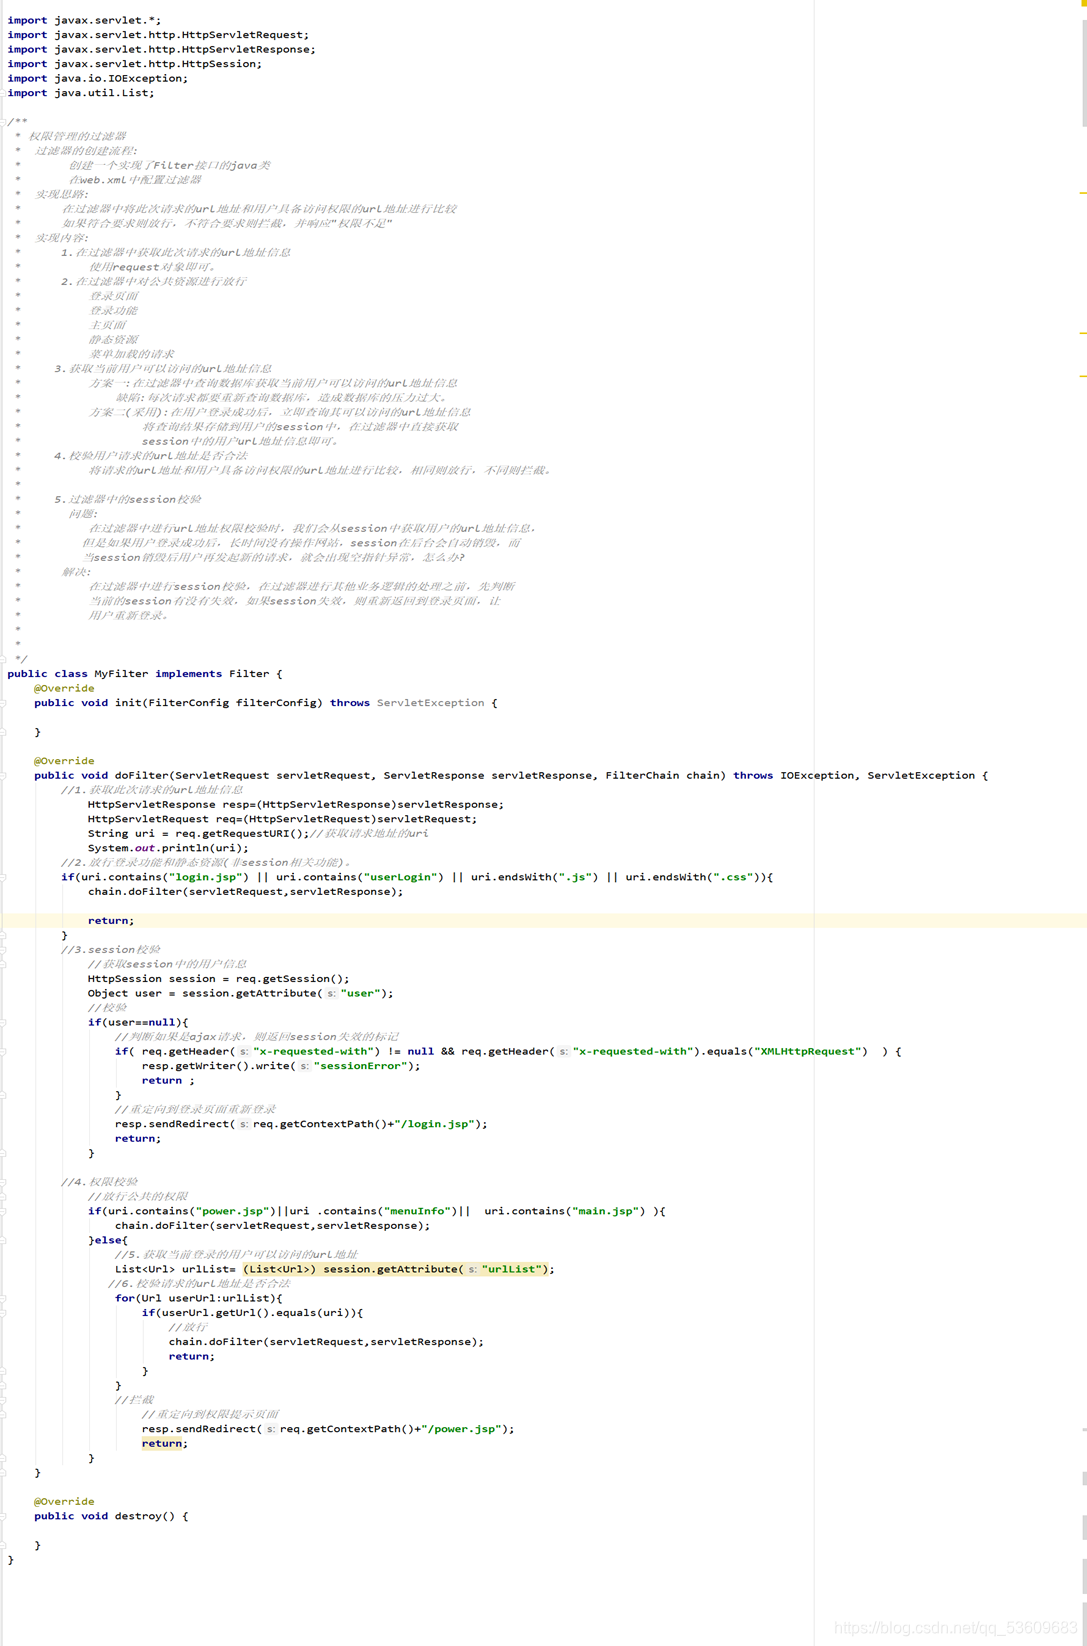Click the @Override annotation above destroy

click(64, 1502)
